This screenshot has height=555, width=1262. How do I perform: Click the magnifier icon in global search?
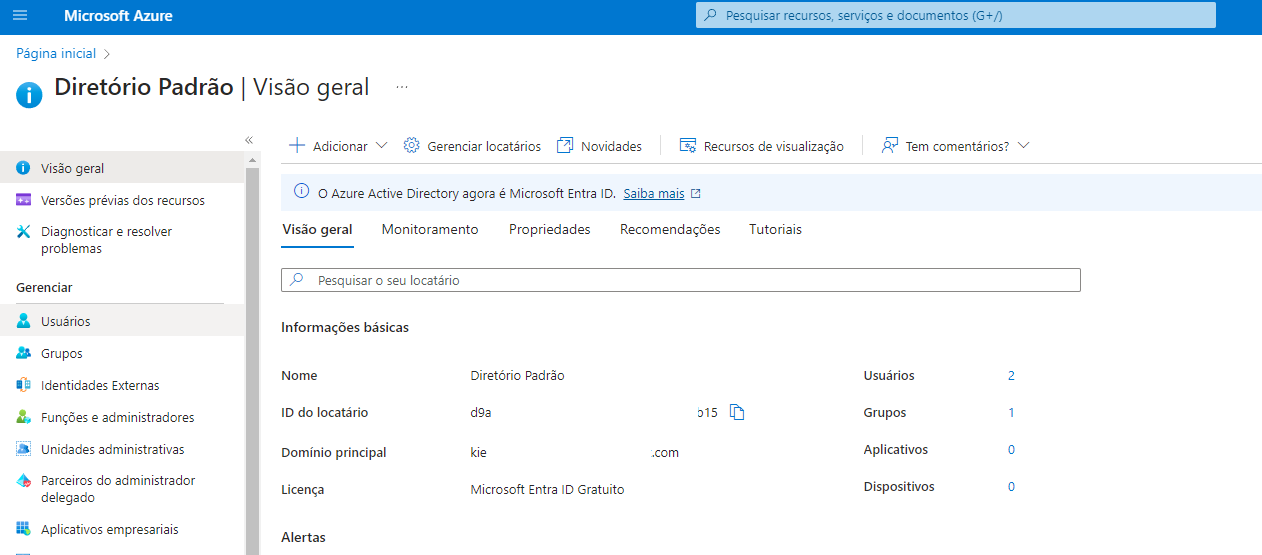[711, 16]
